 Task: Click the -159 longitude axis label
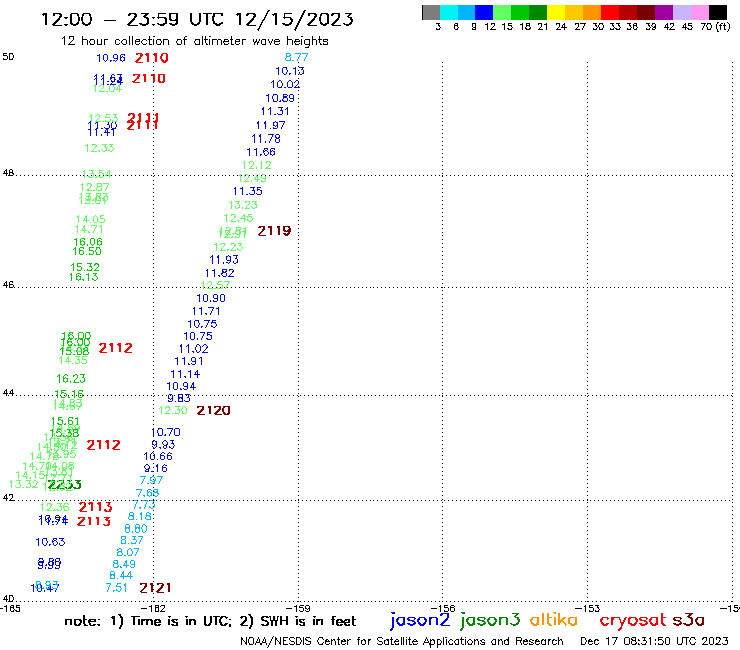tap(298, 608)
